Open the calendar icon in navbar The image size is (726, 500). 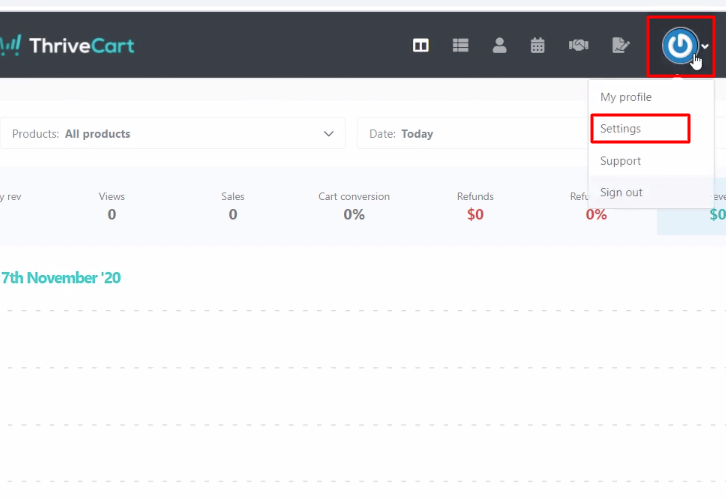pos(537,45)
